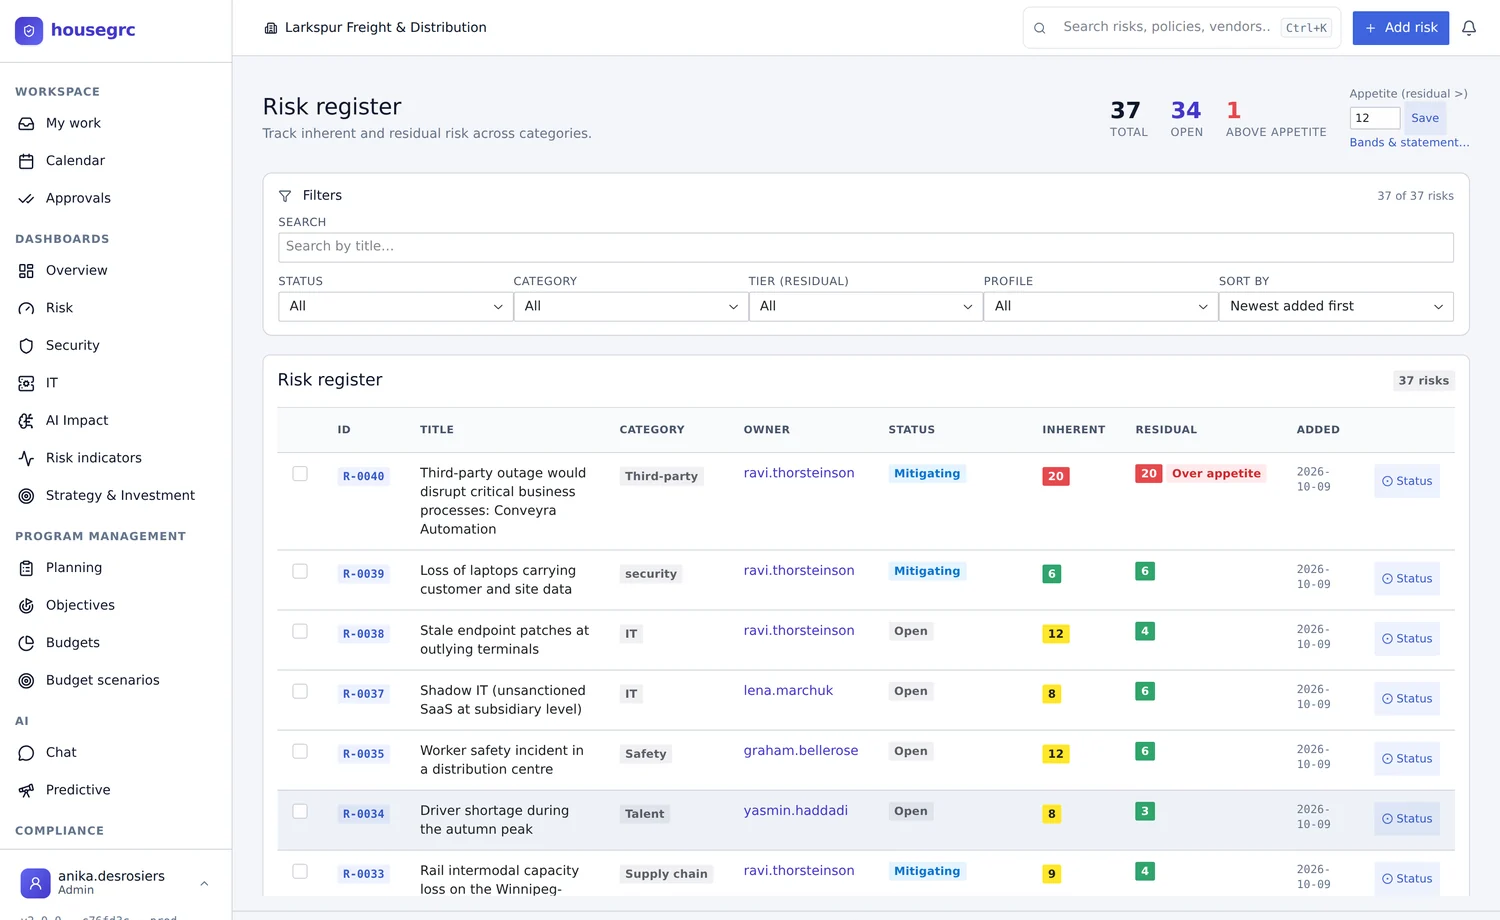Click the Strategy & Investment target icon
This screenshot has height=920, width=1500.
(26, 496)
